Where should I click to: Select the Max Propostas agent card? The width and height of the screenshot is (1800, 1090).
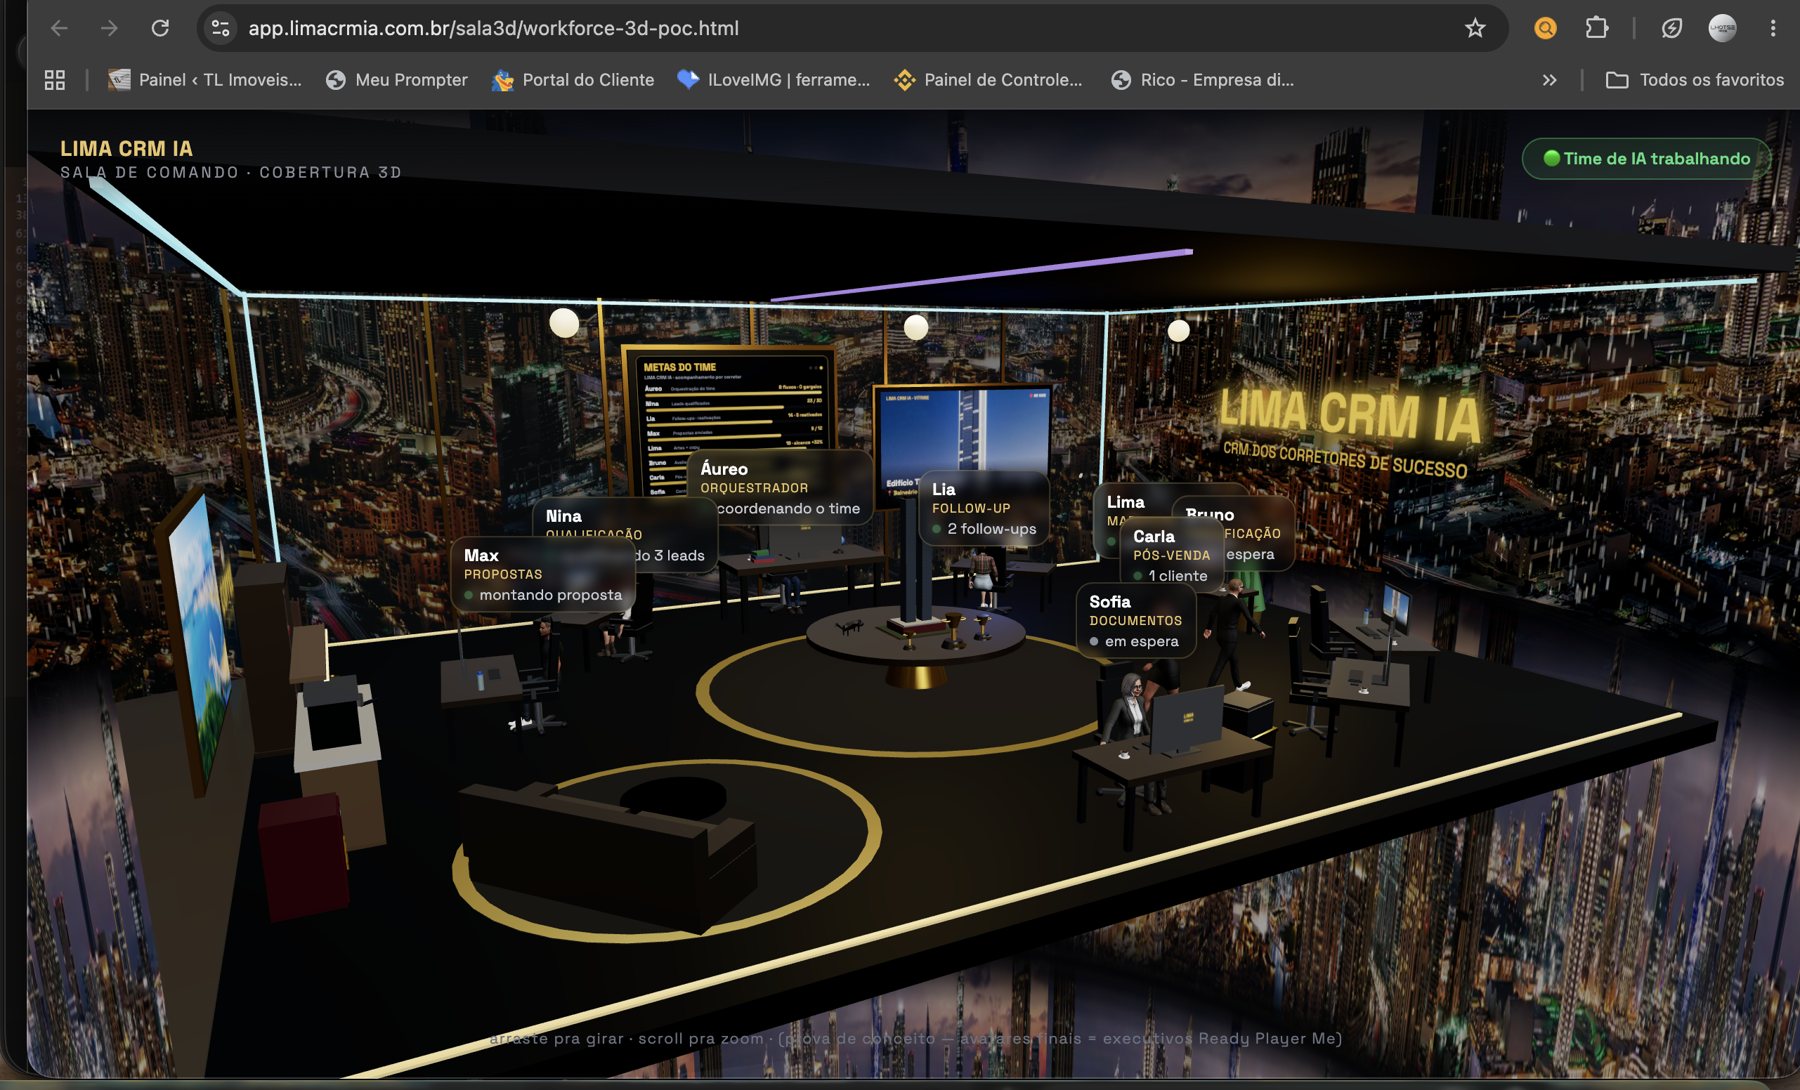[543, 574]
